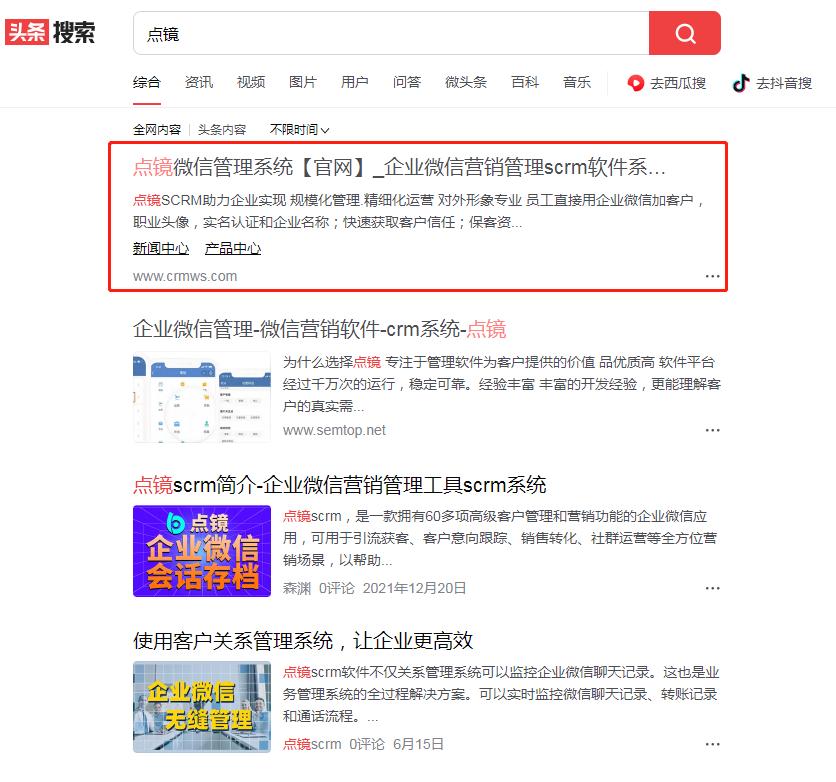
Task: Switch to 头条内容 filter
Action: pos(222,128)
